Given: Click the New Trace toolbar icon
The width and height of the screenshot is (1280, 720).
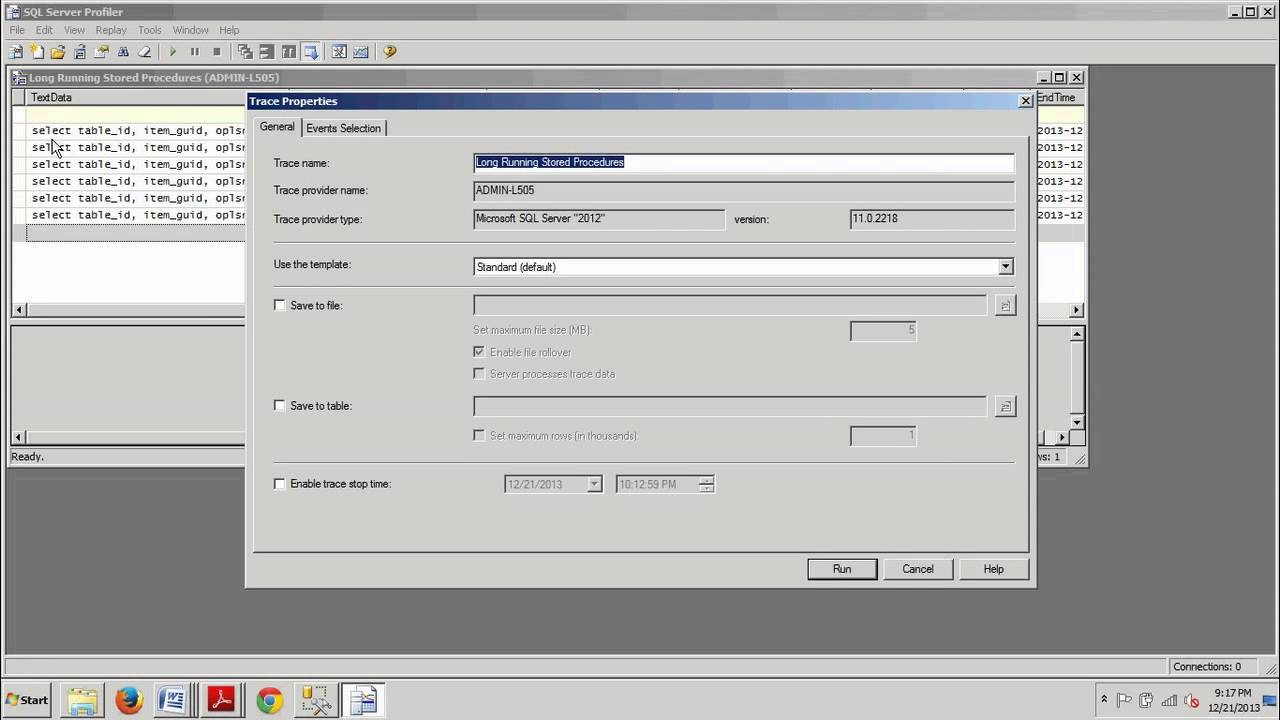Looking at the screenshot, I should (x=15, y=52).
